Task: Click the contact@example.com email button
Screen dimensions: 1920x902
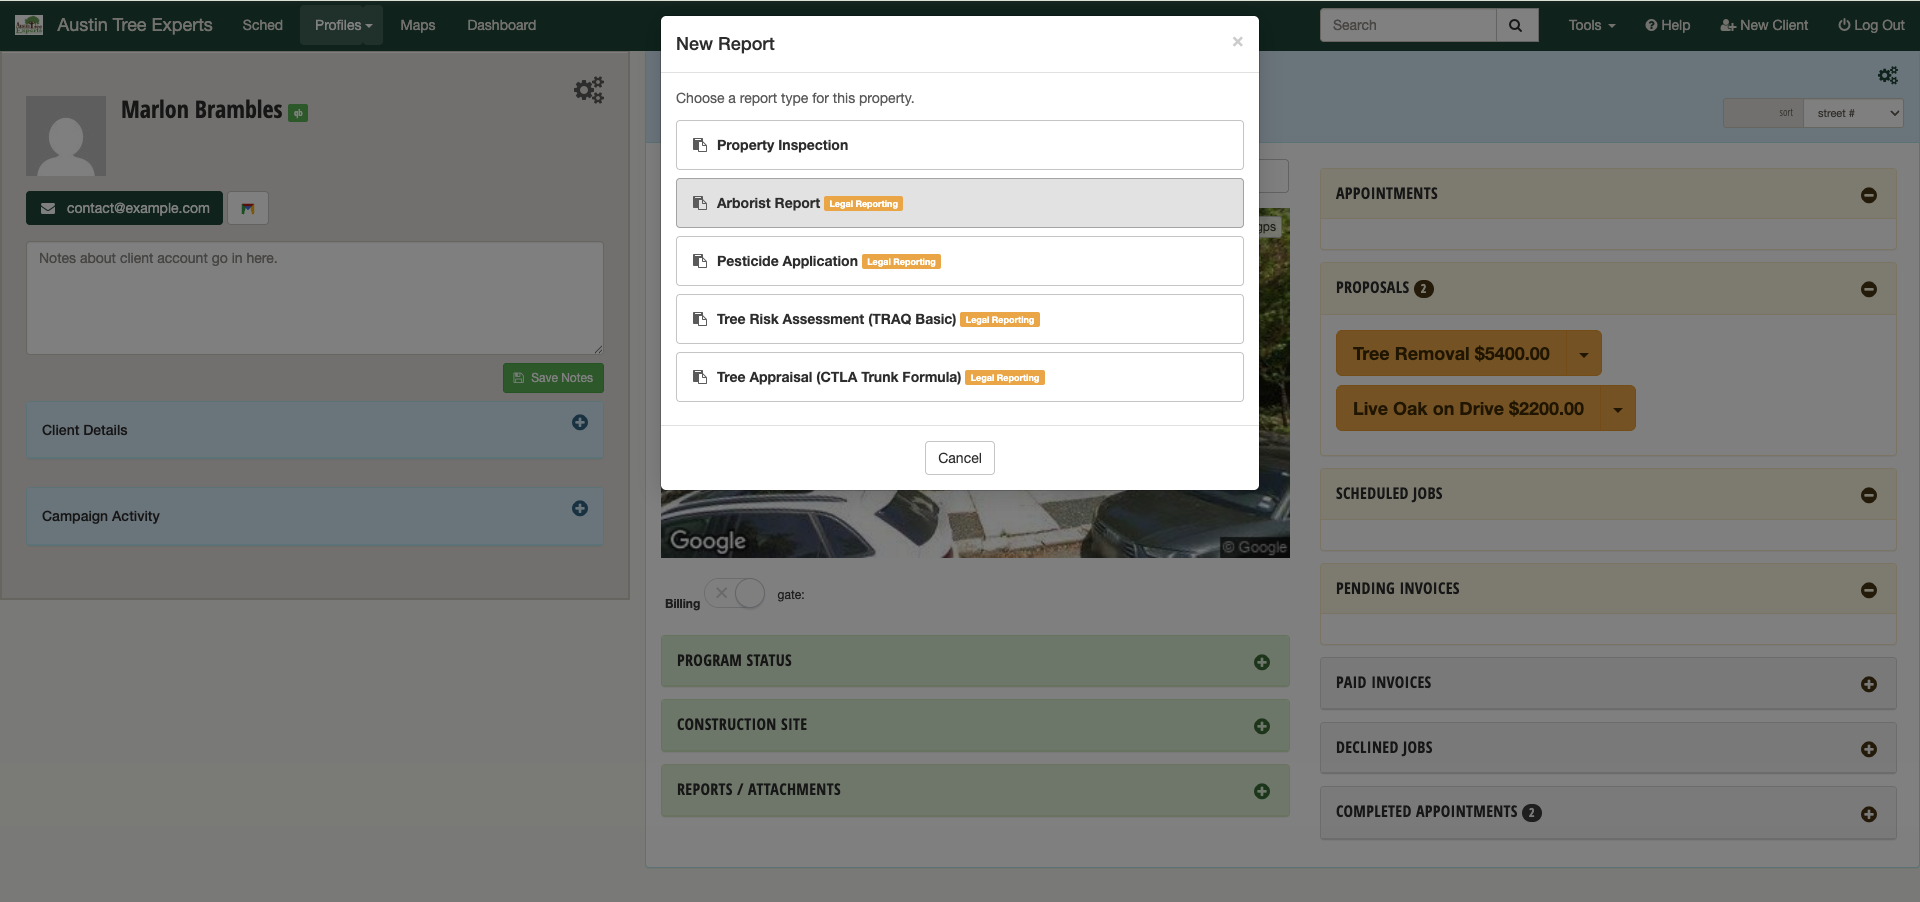Action: pyautogui.click(x=124, y=208)
